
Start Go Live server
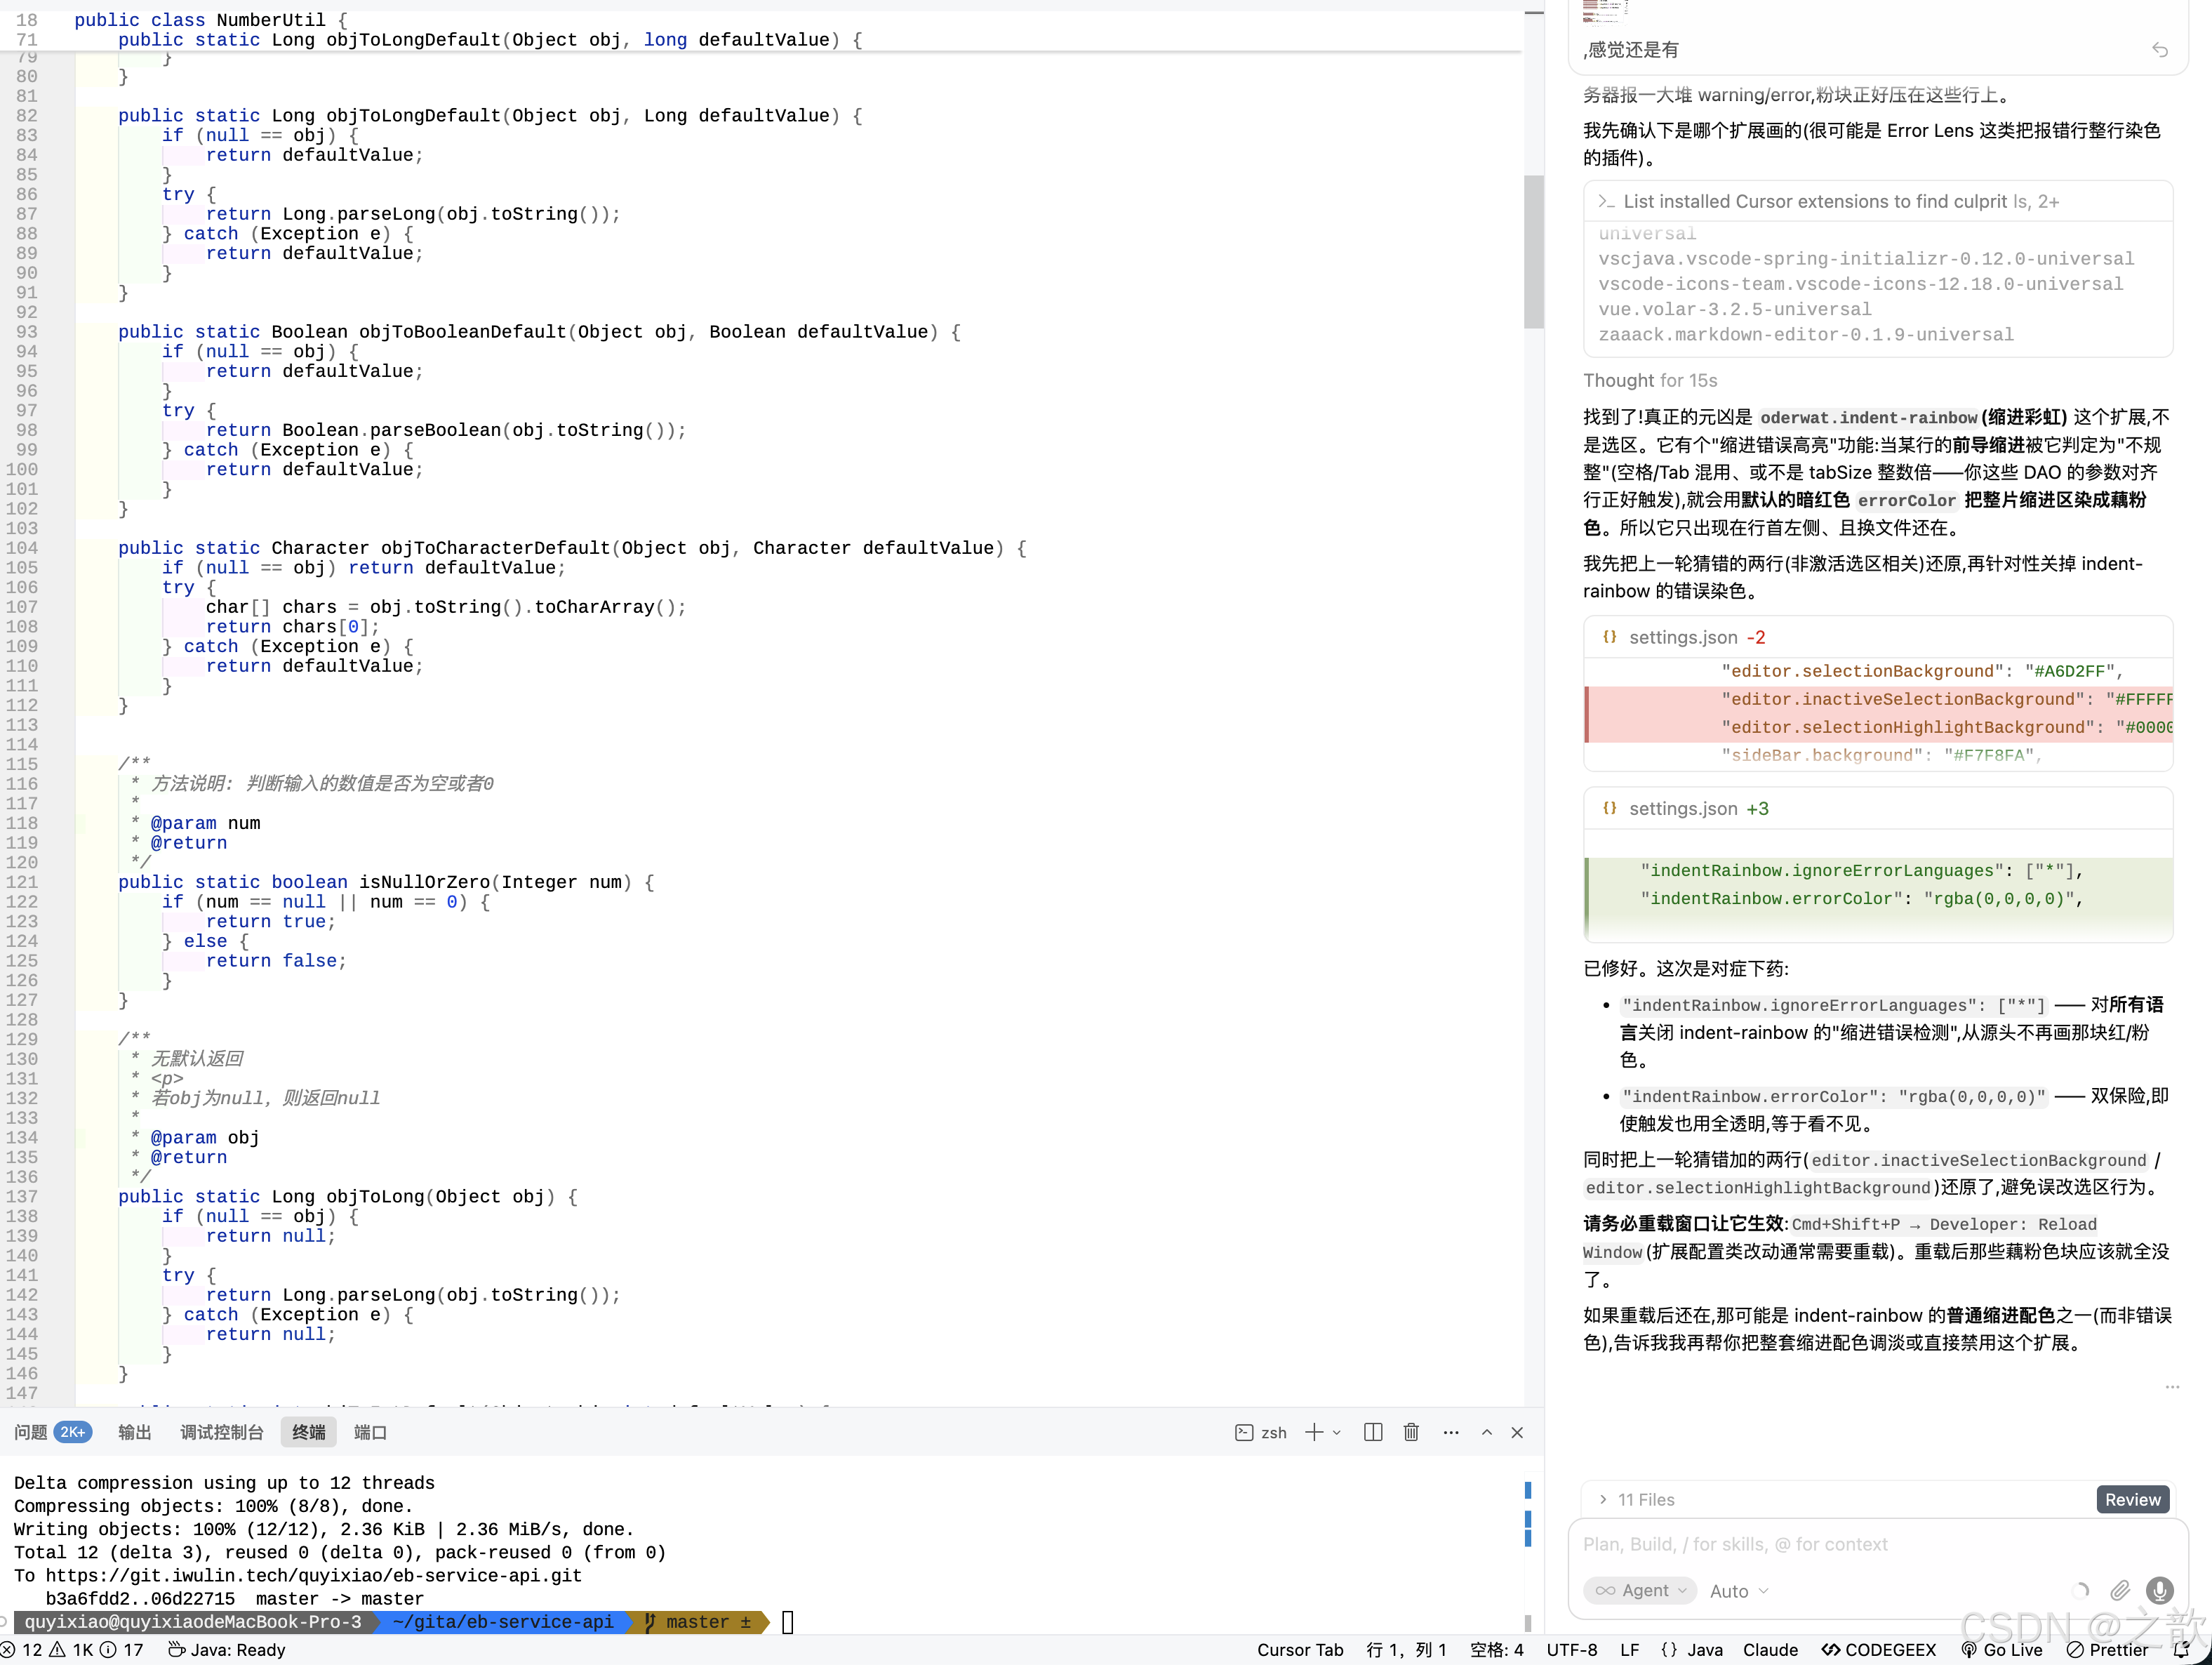point(2001,1649)
